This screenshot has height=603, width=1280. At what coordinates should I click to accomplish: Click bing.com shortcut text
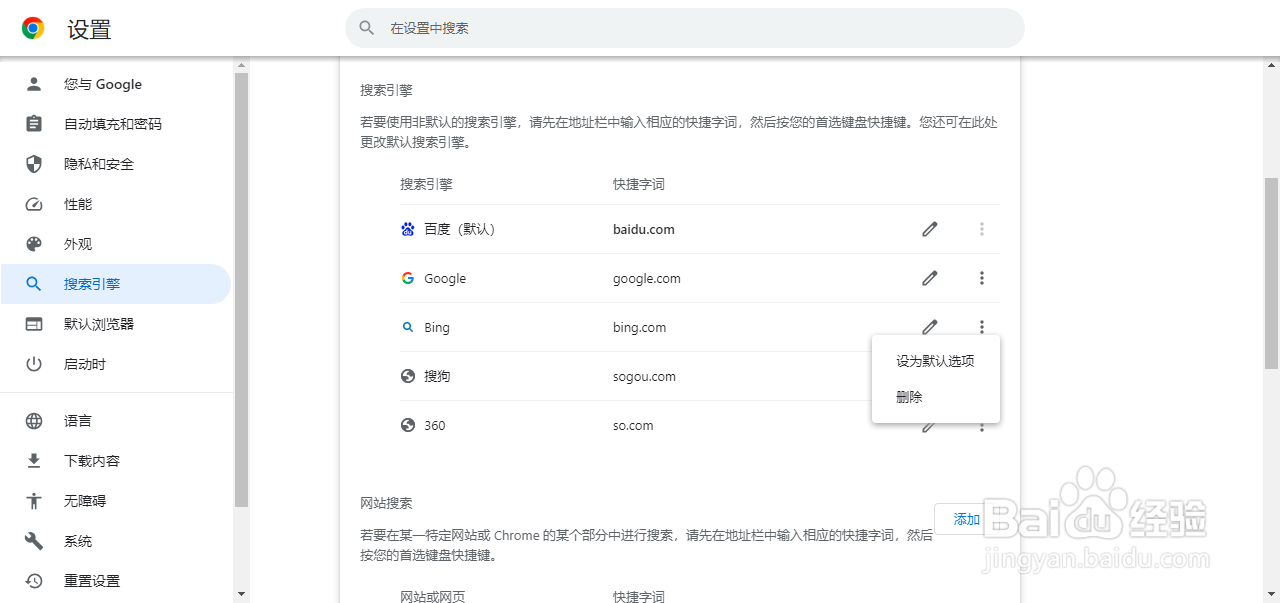coord(639,327)
